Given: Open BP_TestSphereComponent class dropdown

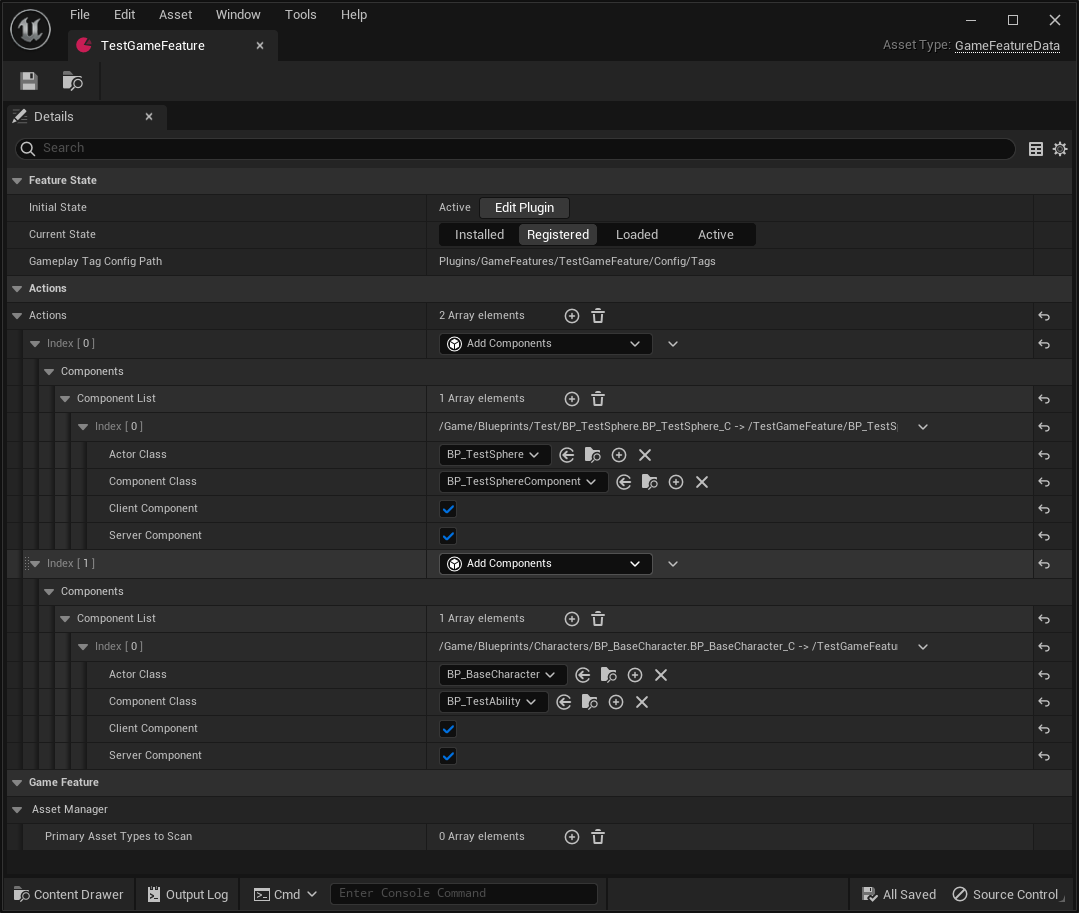Looking at the screenshot, I should (523, 482).
